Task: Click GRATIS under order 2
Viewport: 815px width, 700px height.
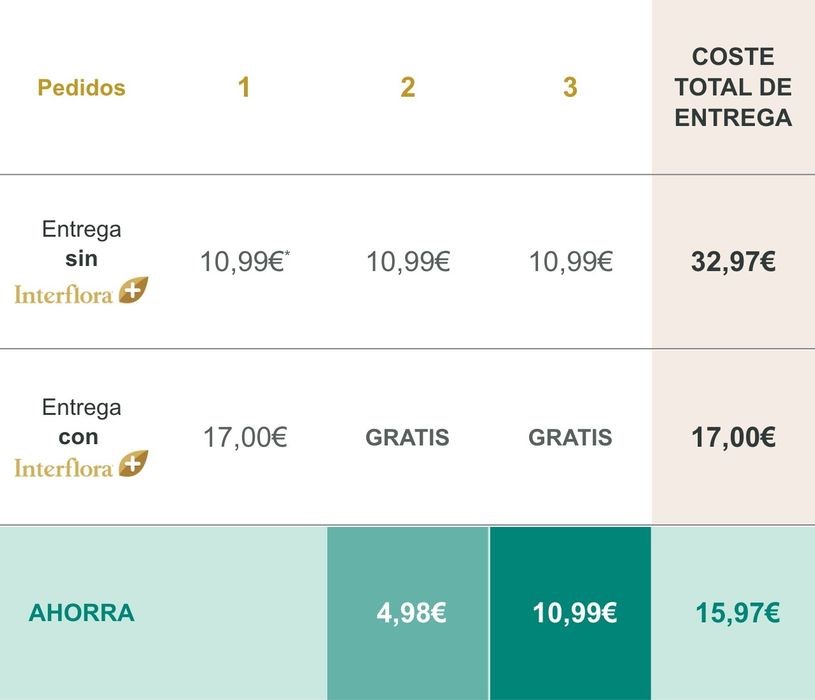Action: point(408,437)
